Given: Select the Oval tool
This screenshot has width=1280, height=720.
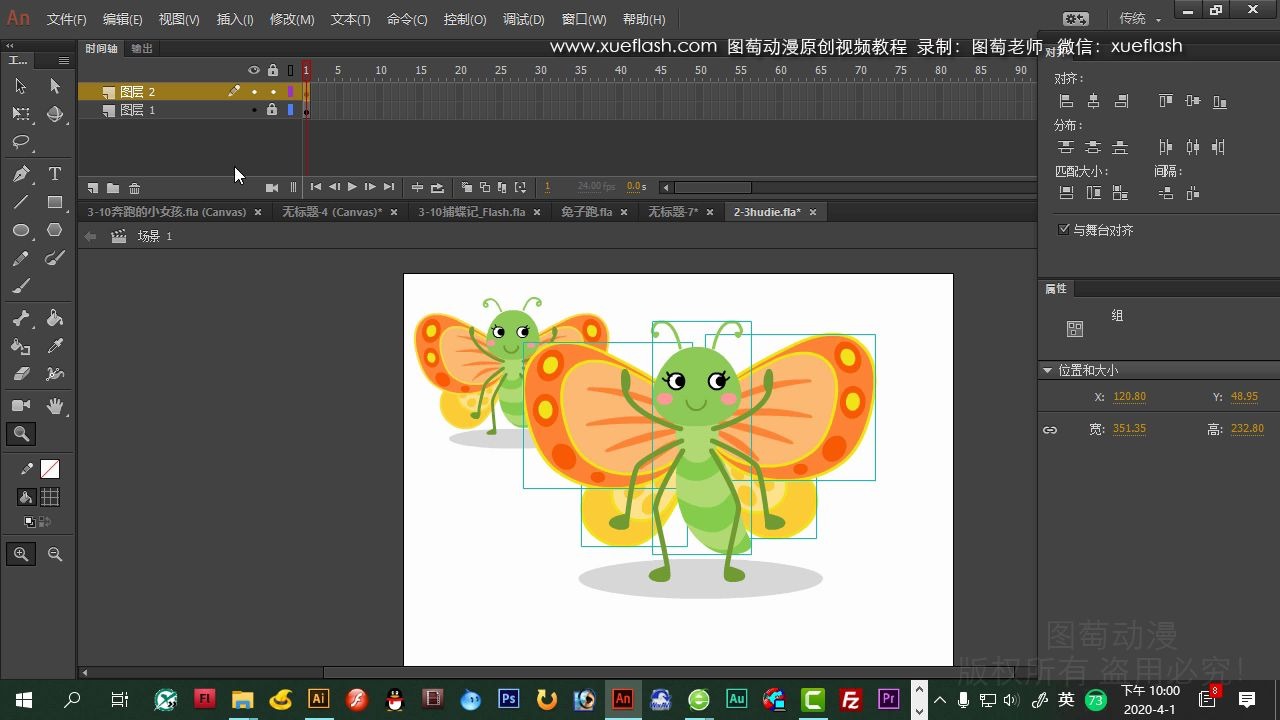Looking at the screenshot, I should [x=20, y=230].
